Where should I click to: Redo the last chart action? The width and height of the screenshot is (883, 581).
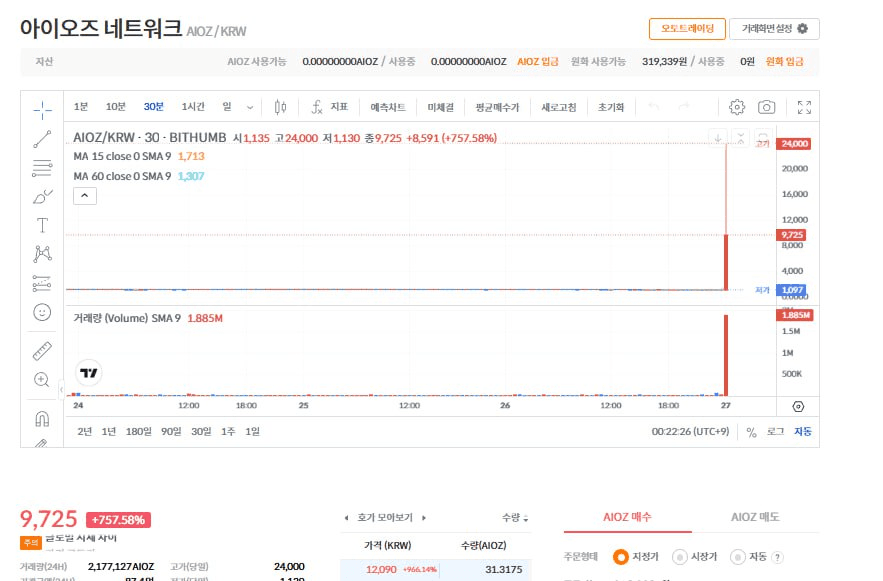click(684, 107)
